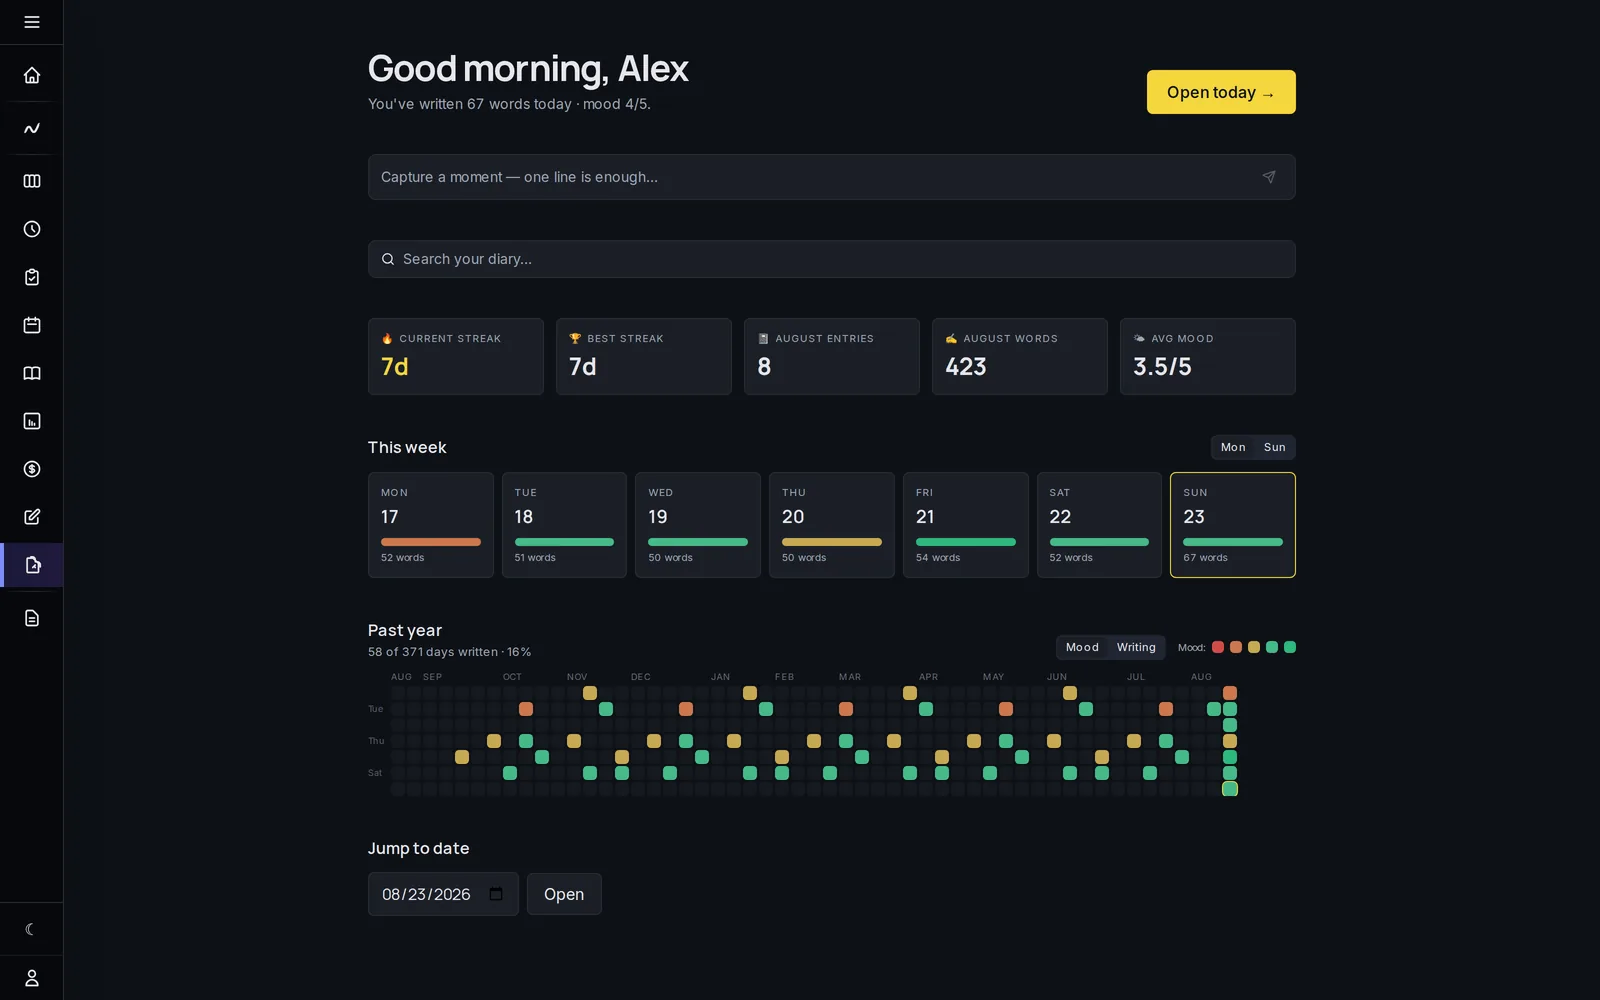Open the open-book sidebar icon
Viewport: 1600px width, 1000px height.
coord(32,373)
